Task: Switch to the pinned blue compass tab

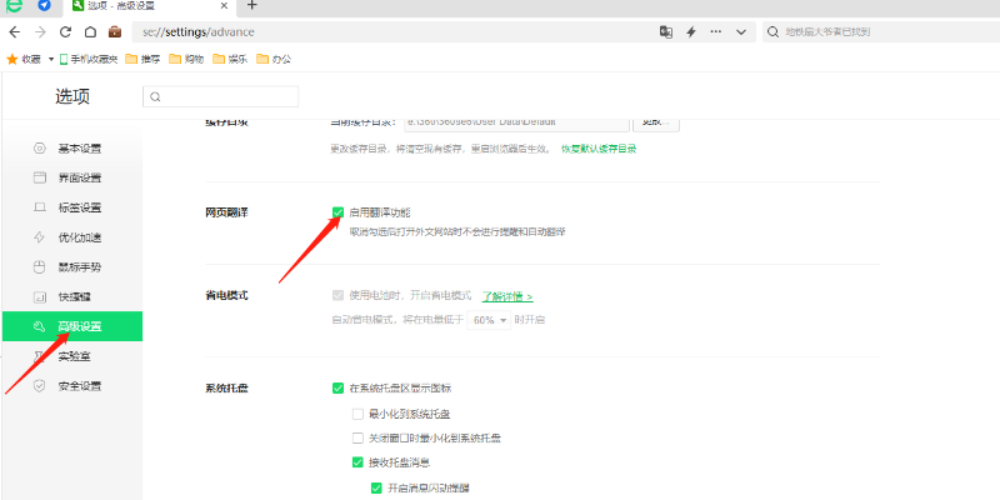Action: [x=44, y=6]
